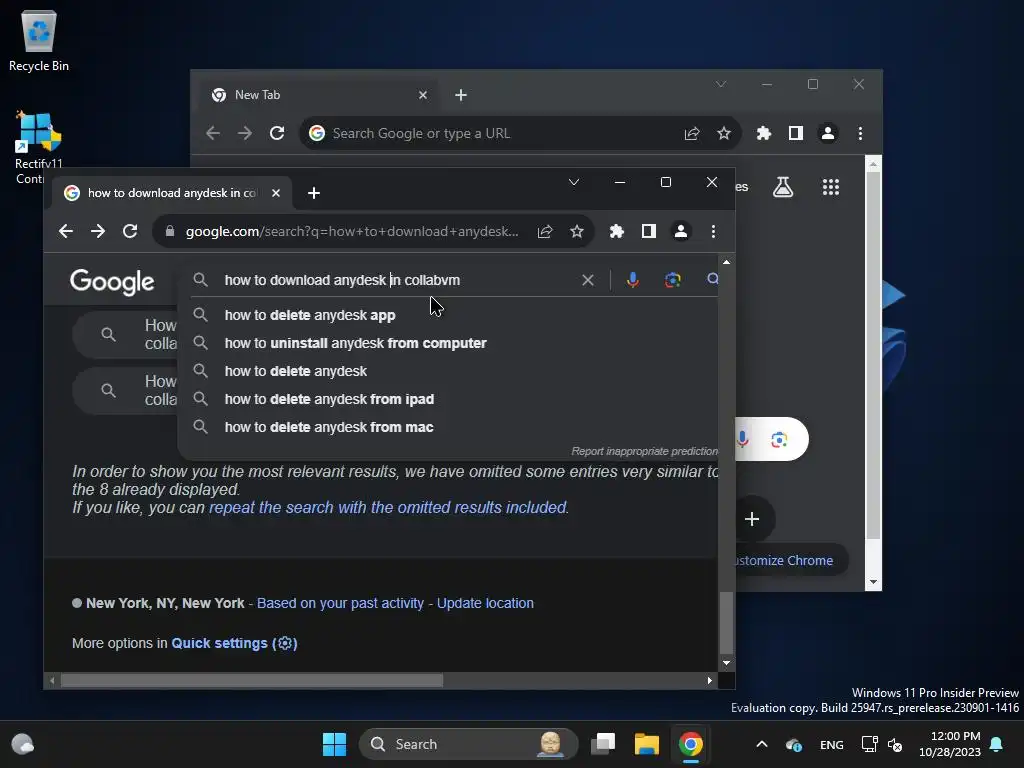Toggle side panel in New Tab window
Viewport: 1024px width, 768px height.
[795, 133]
